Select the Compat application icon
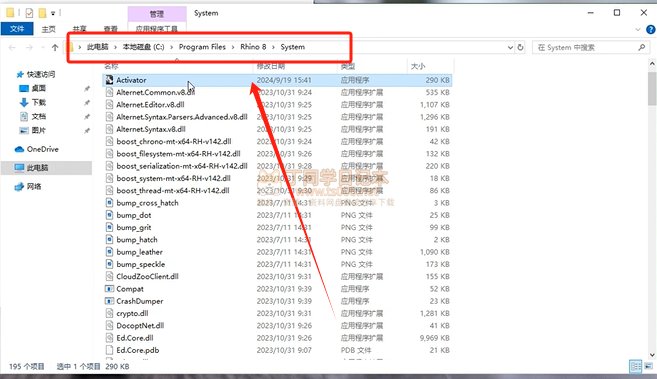Screen dimensions: 657x379 [x=109, y=289]
